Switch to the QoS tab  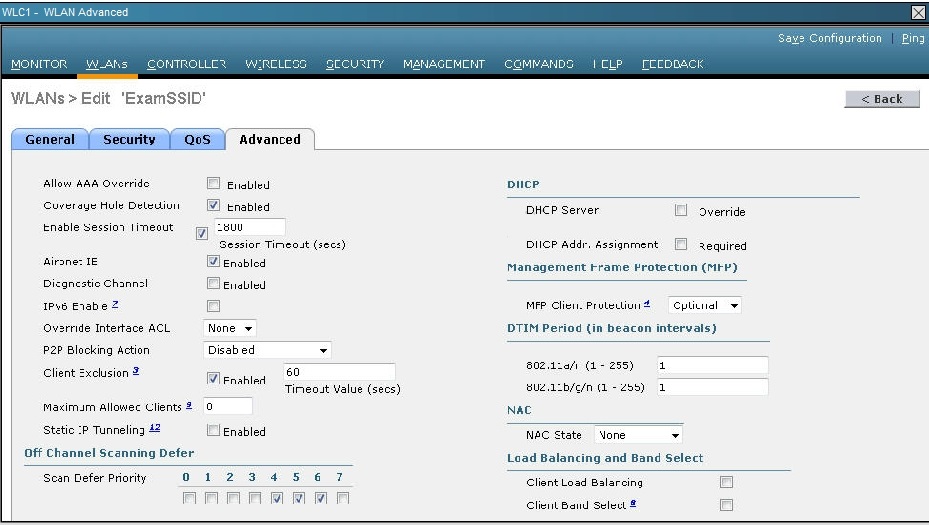[197, 140]
